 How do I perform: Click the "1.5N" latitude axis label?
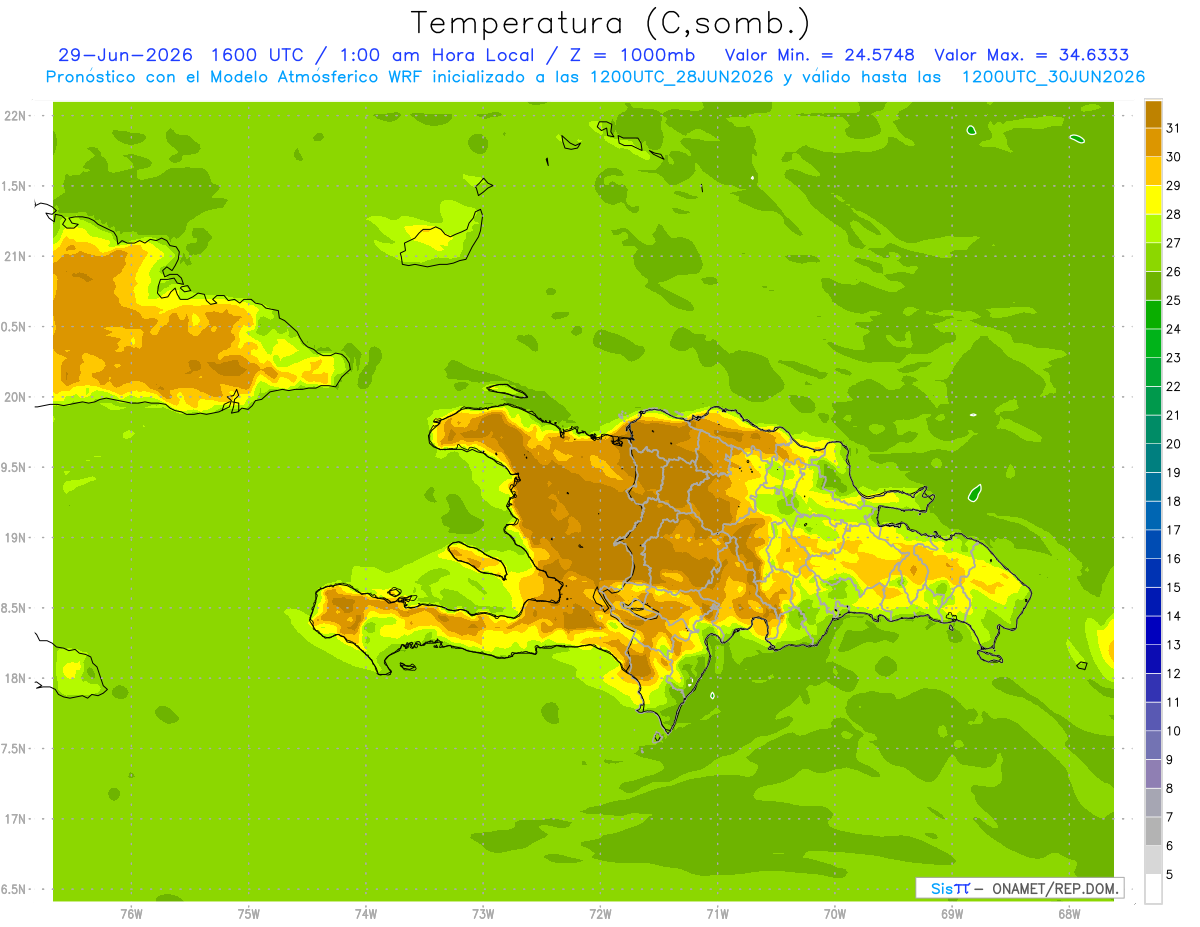point(15,186)
